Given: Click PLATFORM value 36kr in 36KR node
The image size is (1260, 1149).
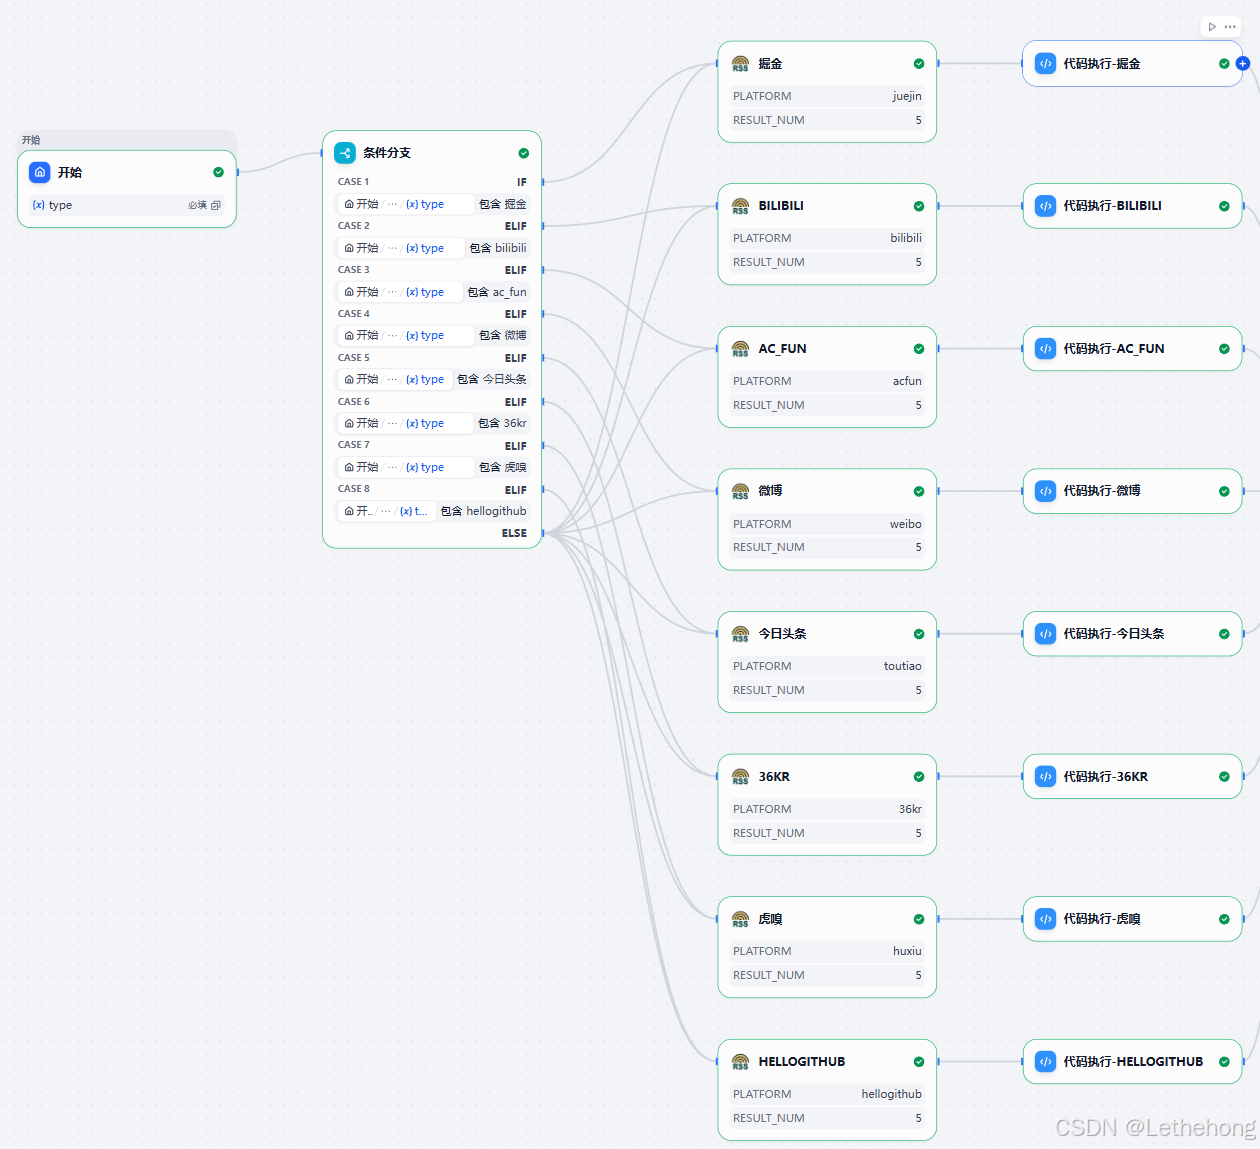Looking at the screenshot, I should 910,809.
